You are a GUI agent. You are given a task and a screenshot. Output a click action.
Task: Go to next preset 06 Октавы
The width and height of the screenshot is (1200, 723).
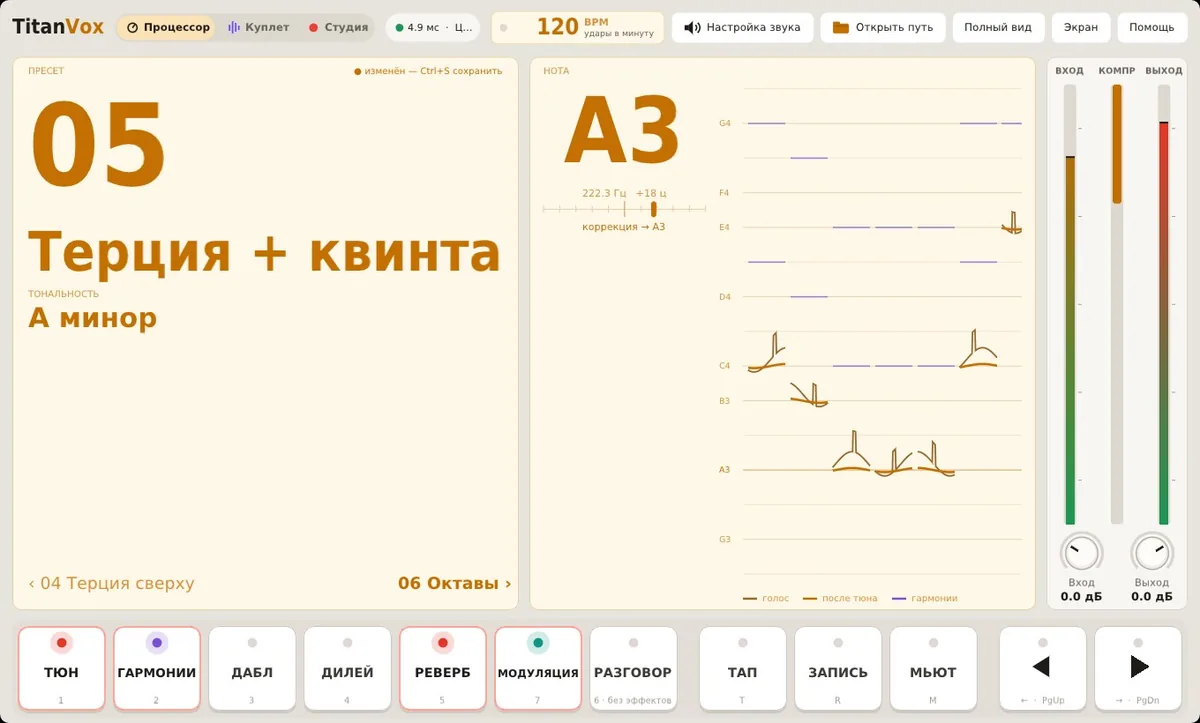click(454, 583)
